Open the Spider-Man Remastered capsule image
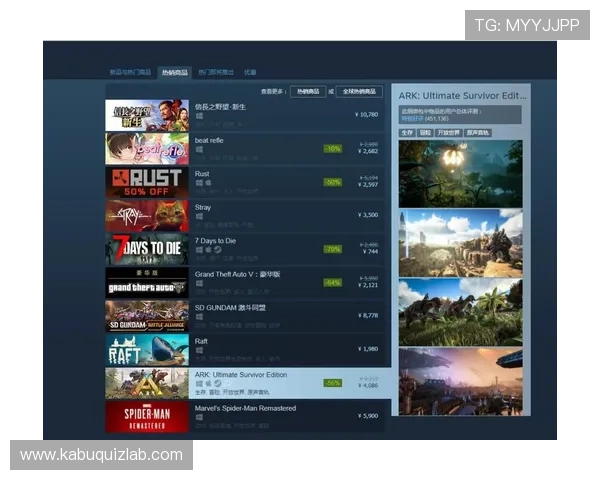Viewport: 600px width, 480px height. click(x=147, y=416)
